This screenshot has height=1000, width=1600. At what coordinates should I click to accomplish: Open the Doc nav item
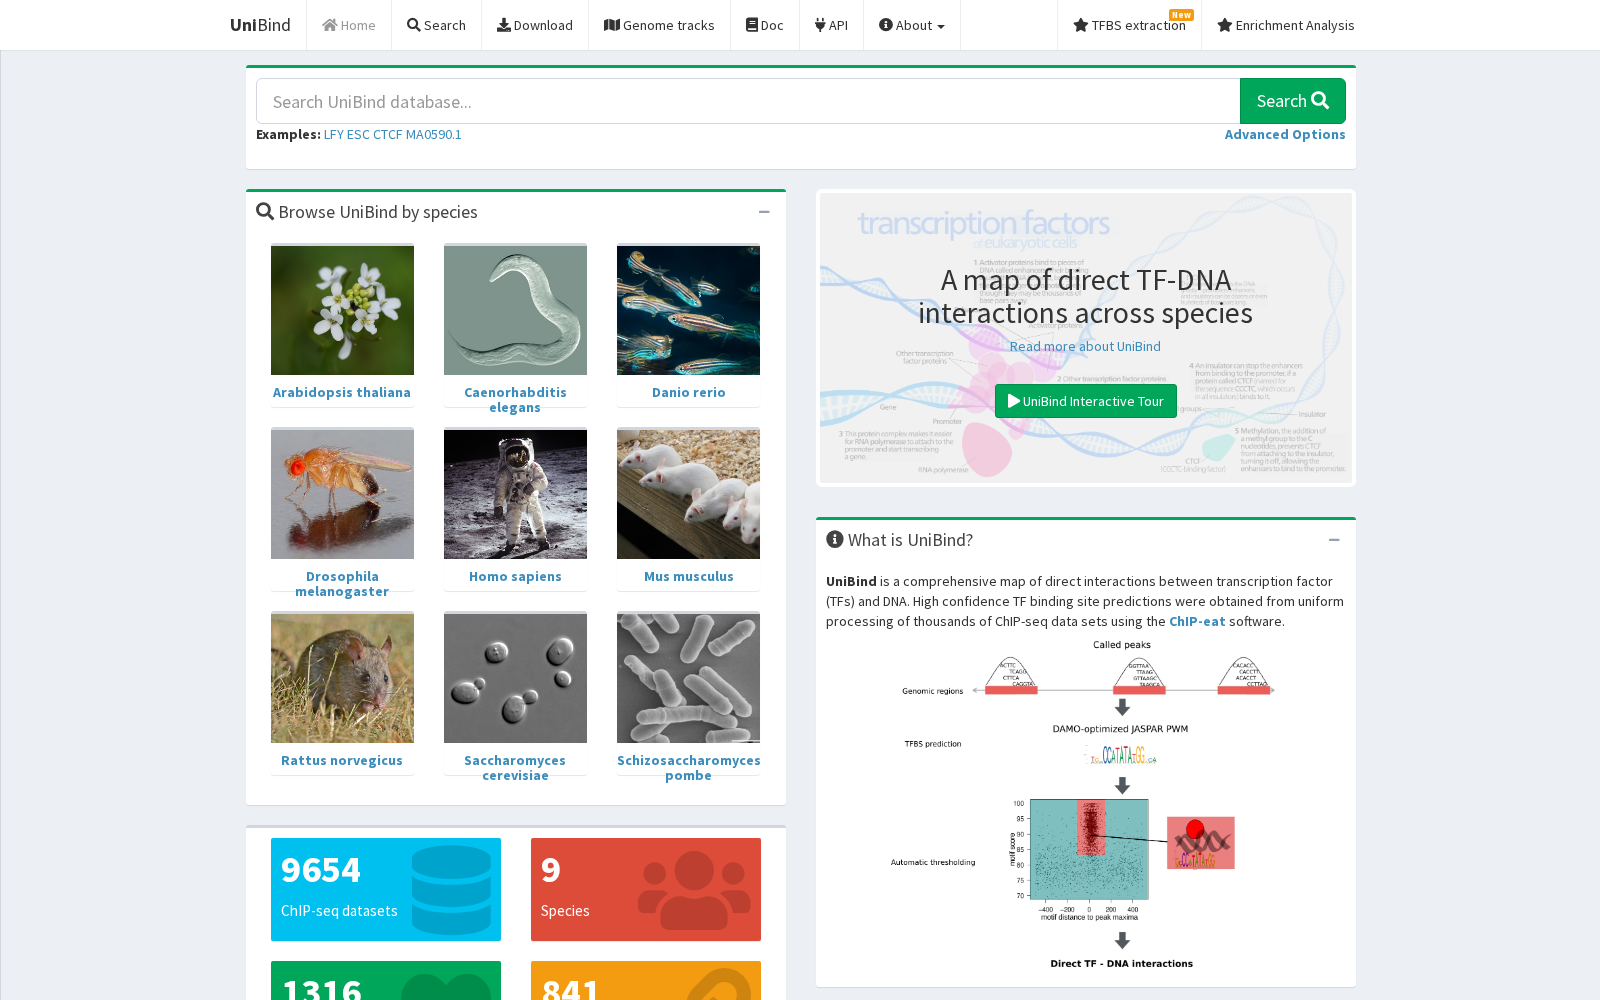(765, 25)
